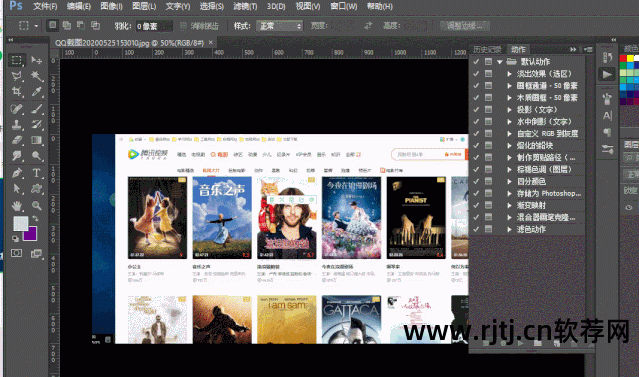Viewport: 639px width, 377px height.
Task: Click the 调整边缘 button
Action: click(x=465, y=26)
